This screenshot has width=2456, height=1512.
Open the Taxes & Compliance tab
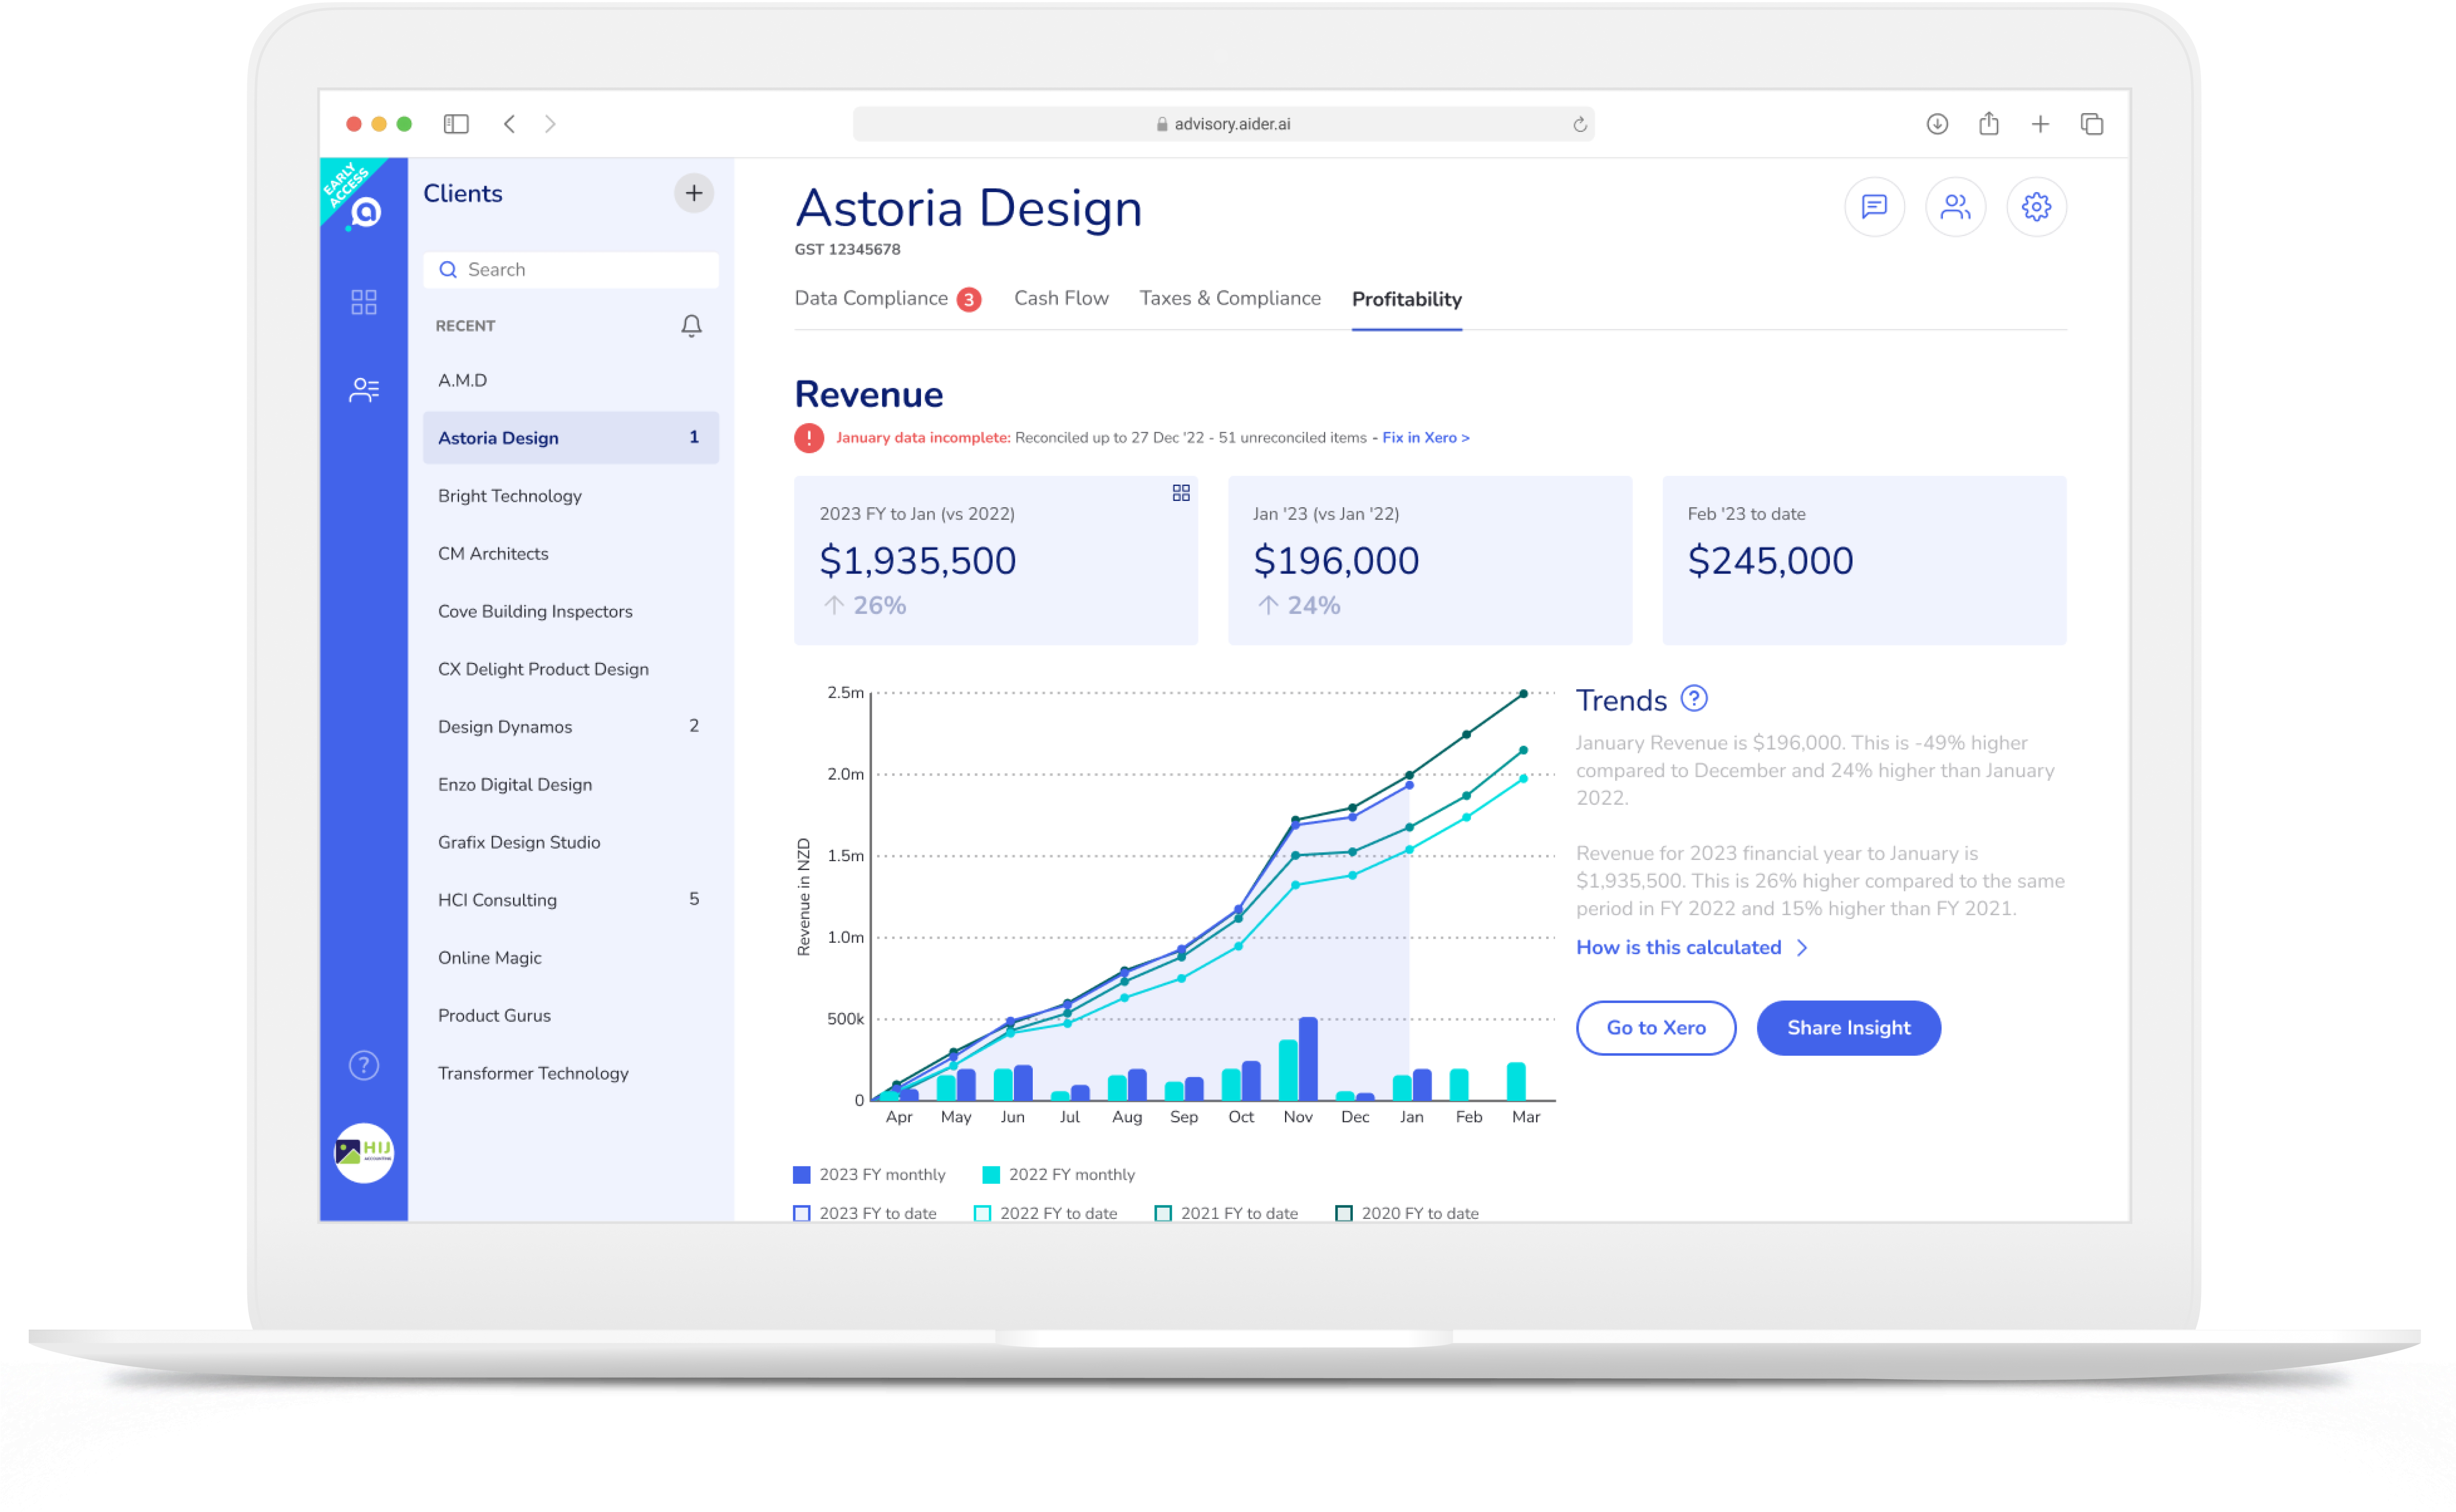pos(1229,298)
